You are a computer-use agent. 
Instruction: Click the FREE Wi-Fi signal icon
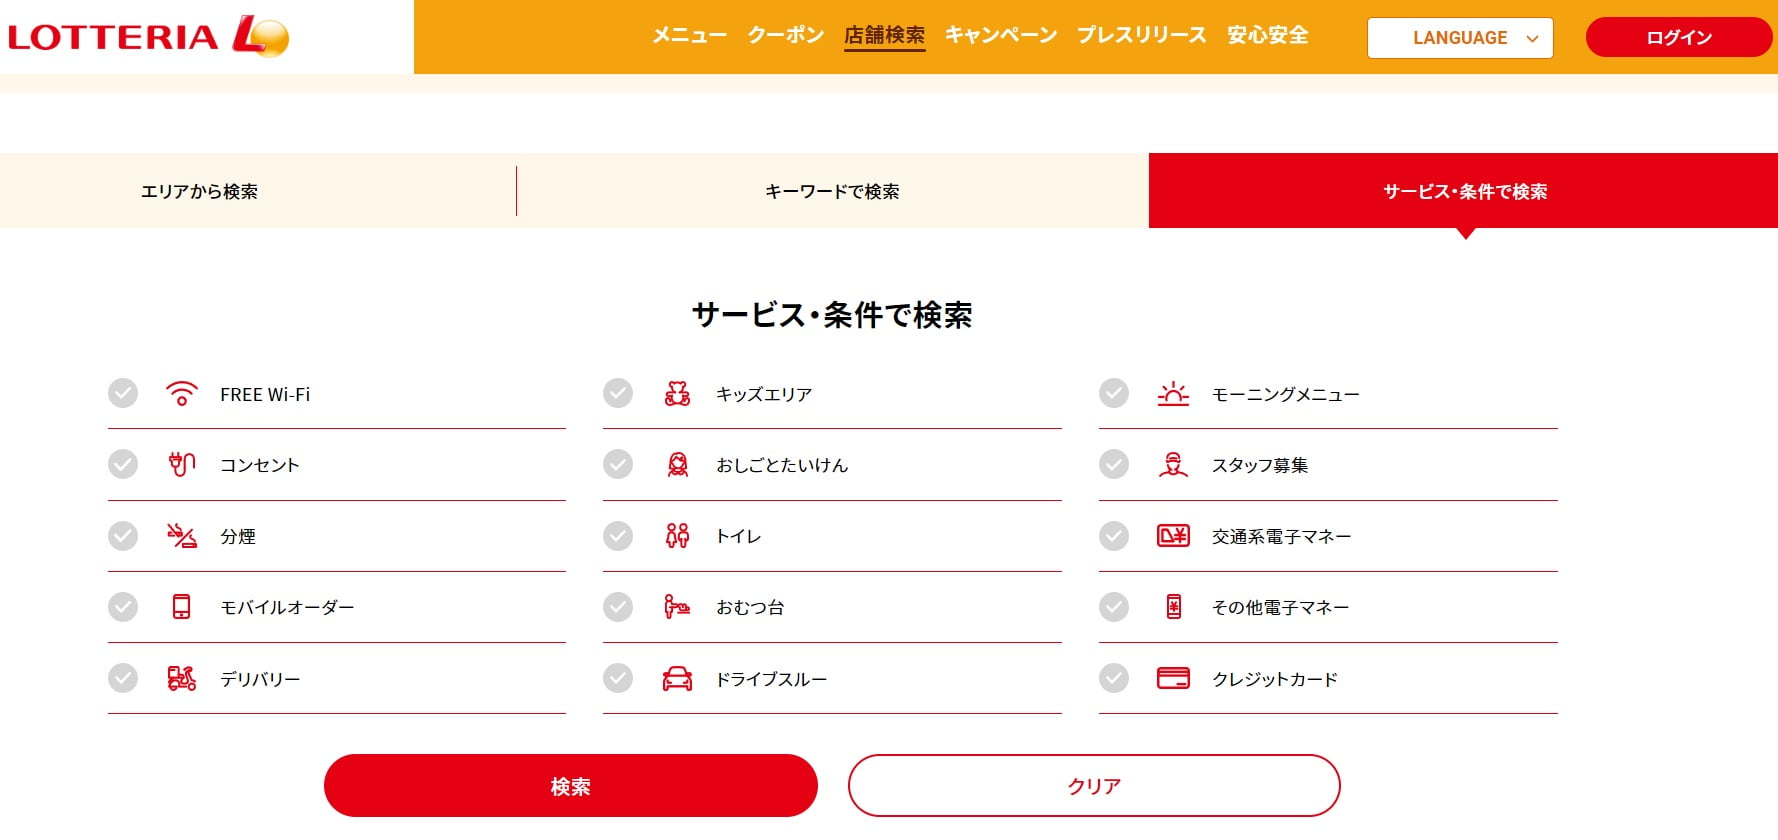[x=181, y=394]
